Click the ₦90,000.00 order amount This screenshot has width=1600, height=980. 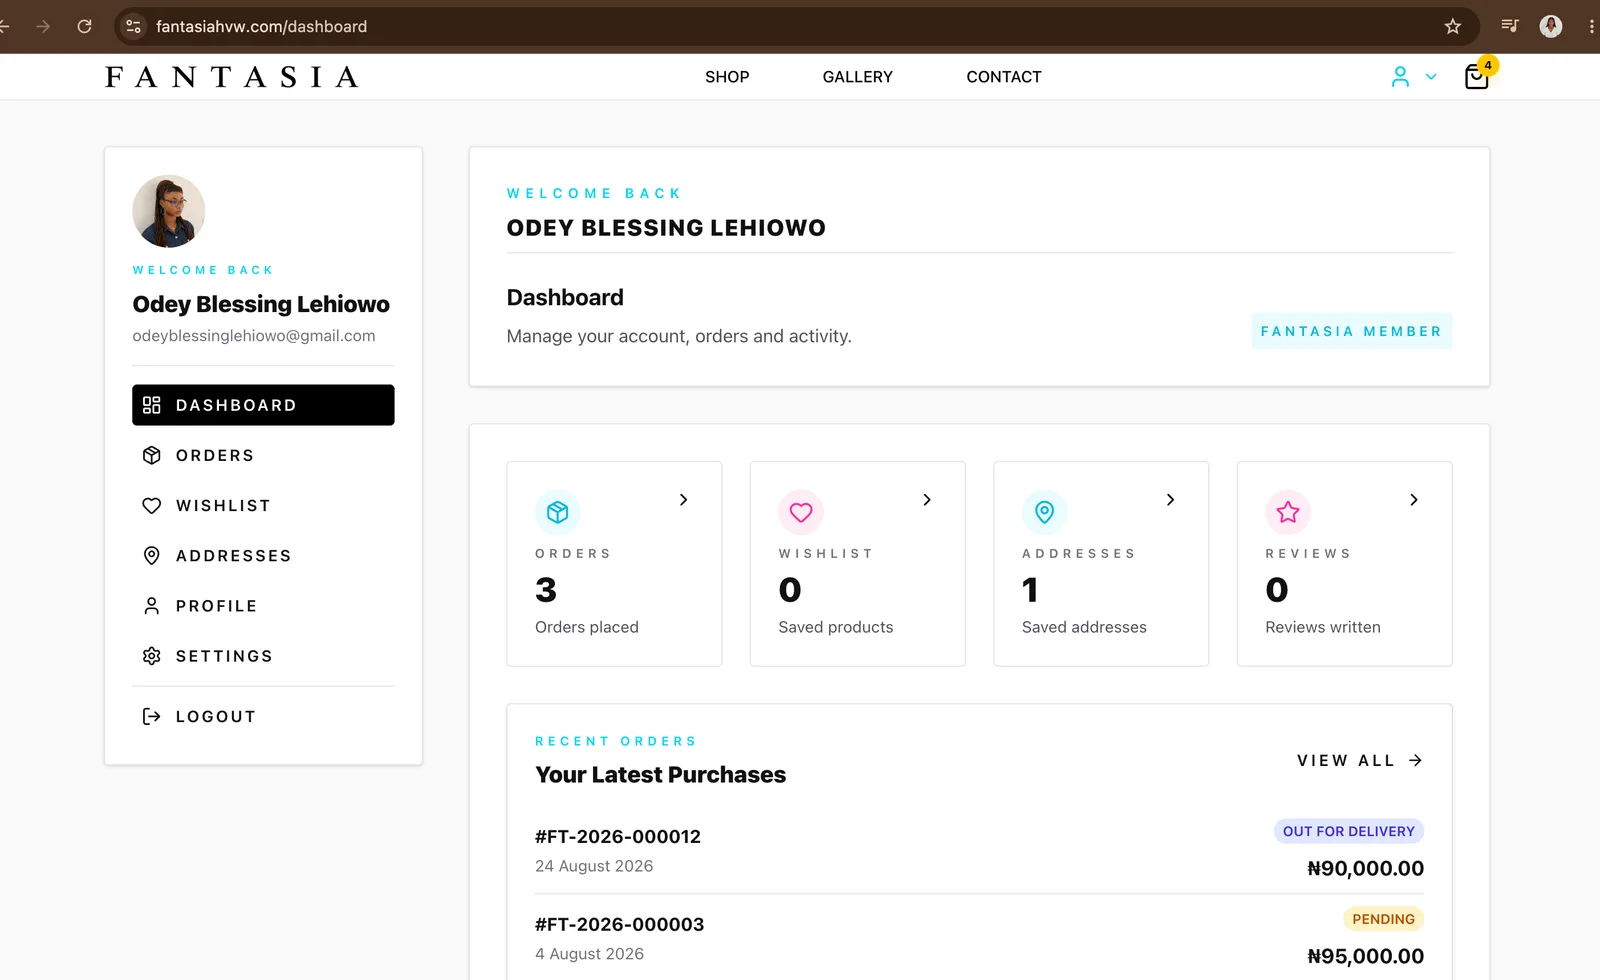pos(1366,869)
